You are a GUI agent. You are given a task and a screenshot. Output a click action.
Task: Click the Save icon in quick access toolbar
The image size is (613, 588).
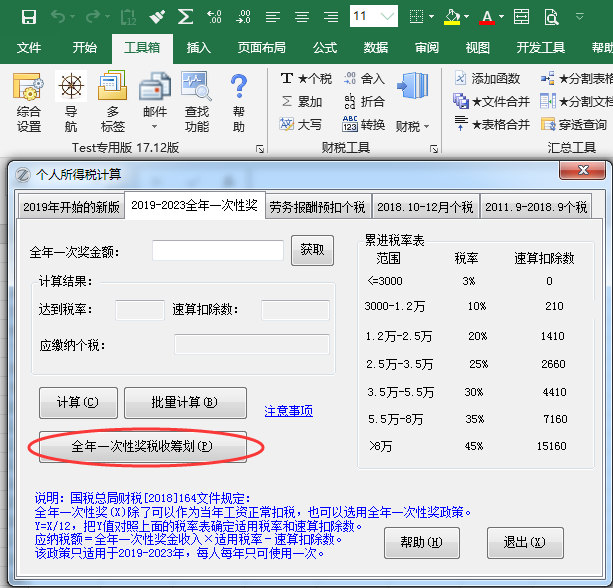pos(29,16)
